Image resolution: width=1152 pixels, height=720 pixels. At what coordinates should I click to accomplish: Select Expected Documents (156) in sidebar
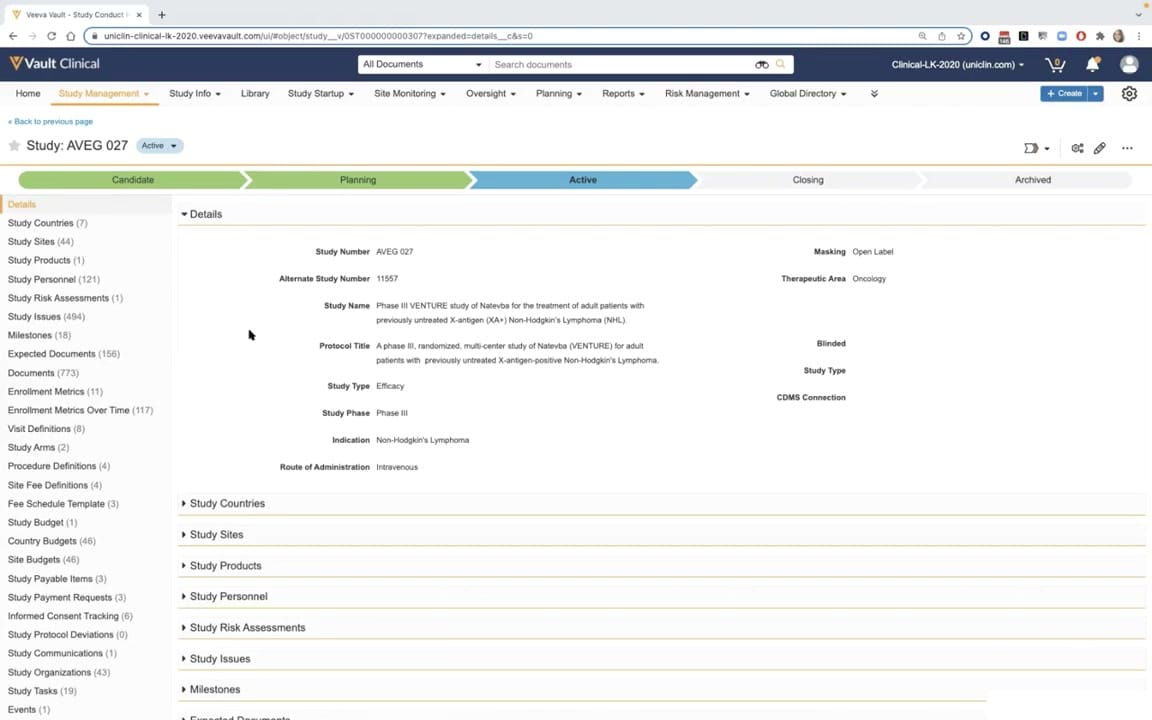pyautogui.click(x=63, y=354)
